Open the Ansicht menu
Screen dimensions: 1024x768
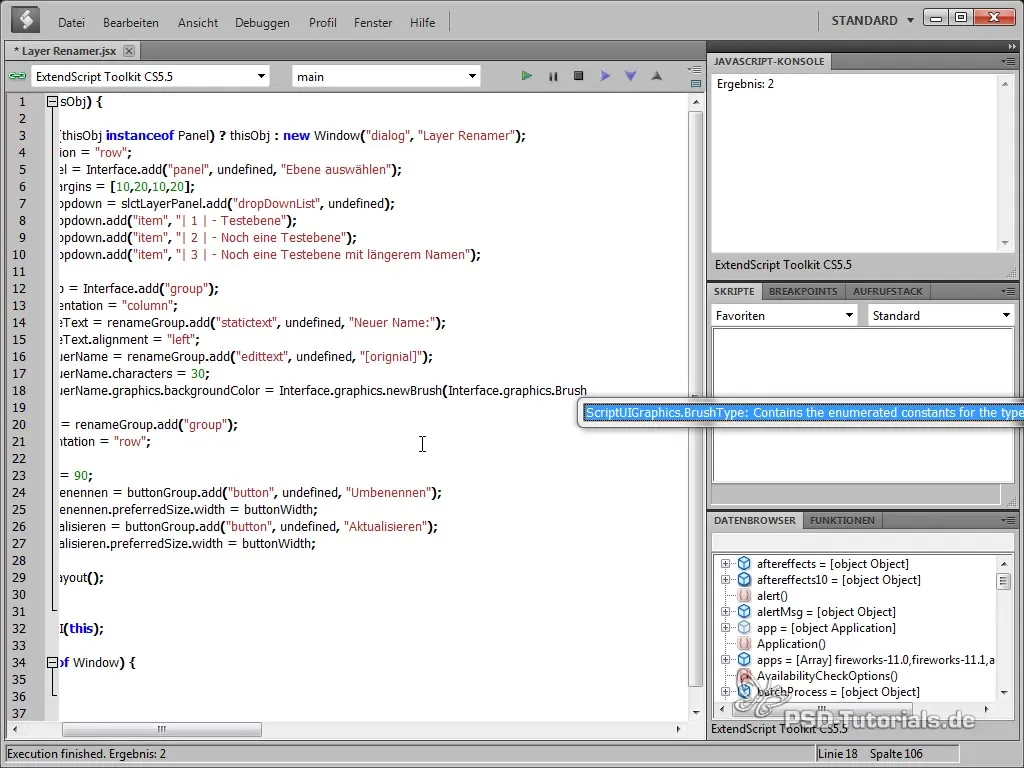pyautogui.click(x=198, y=22)
